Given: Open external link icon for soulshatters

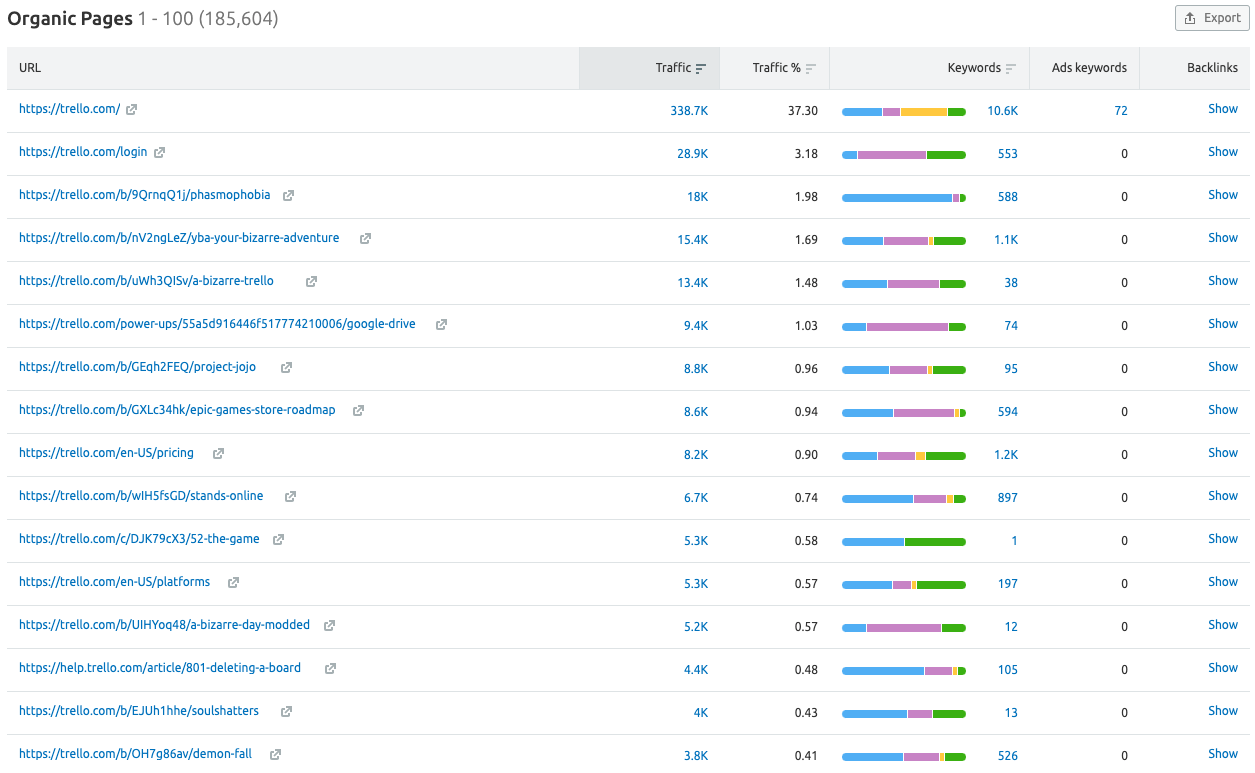Looking at the screenshot, I should click(286, 711).
